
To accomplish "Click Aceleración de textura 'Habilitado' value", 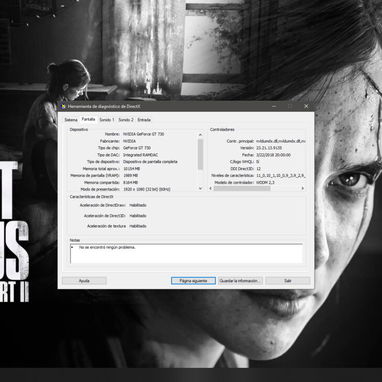I will pyautogui.click(x=138, y=226).
